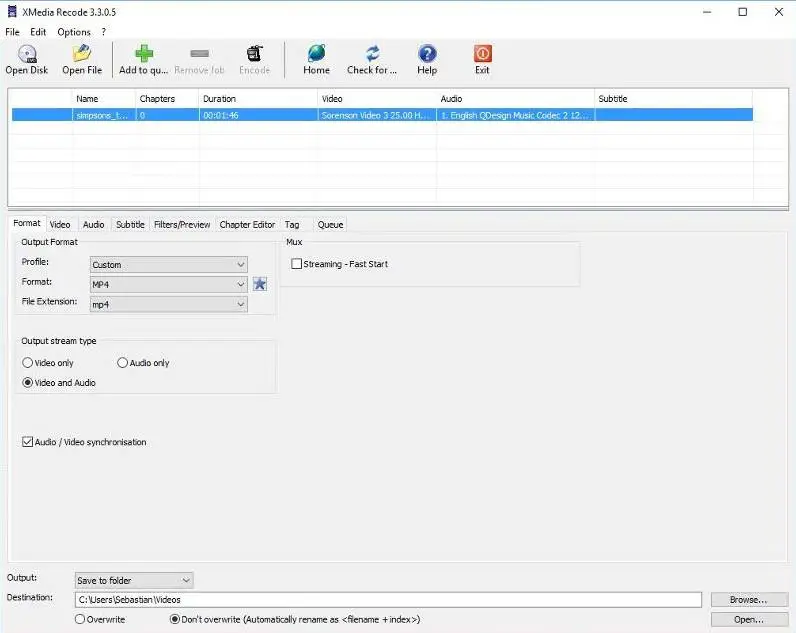Select the Video and Audio option

(x=27, y=382)
